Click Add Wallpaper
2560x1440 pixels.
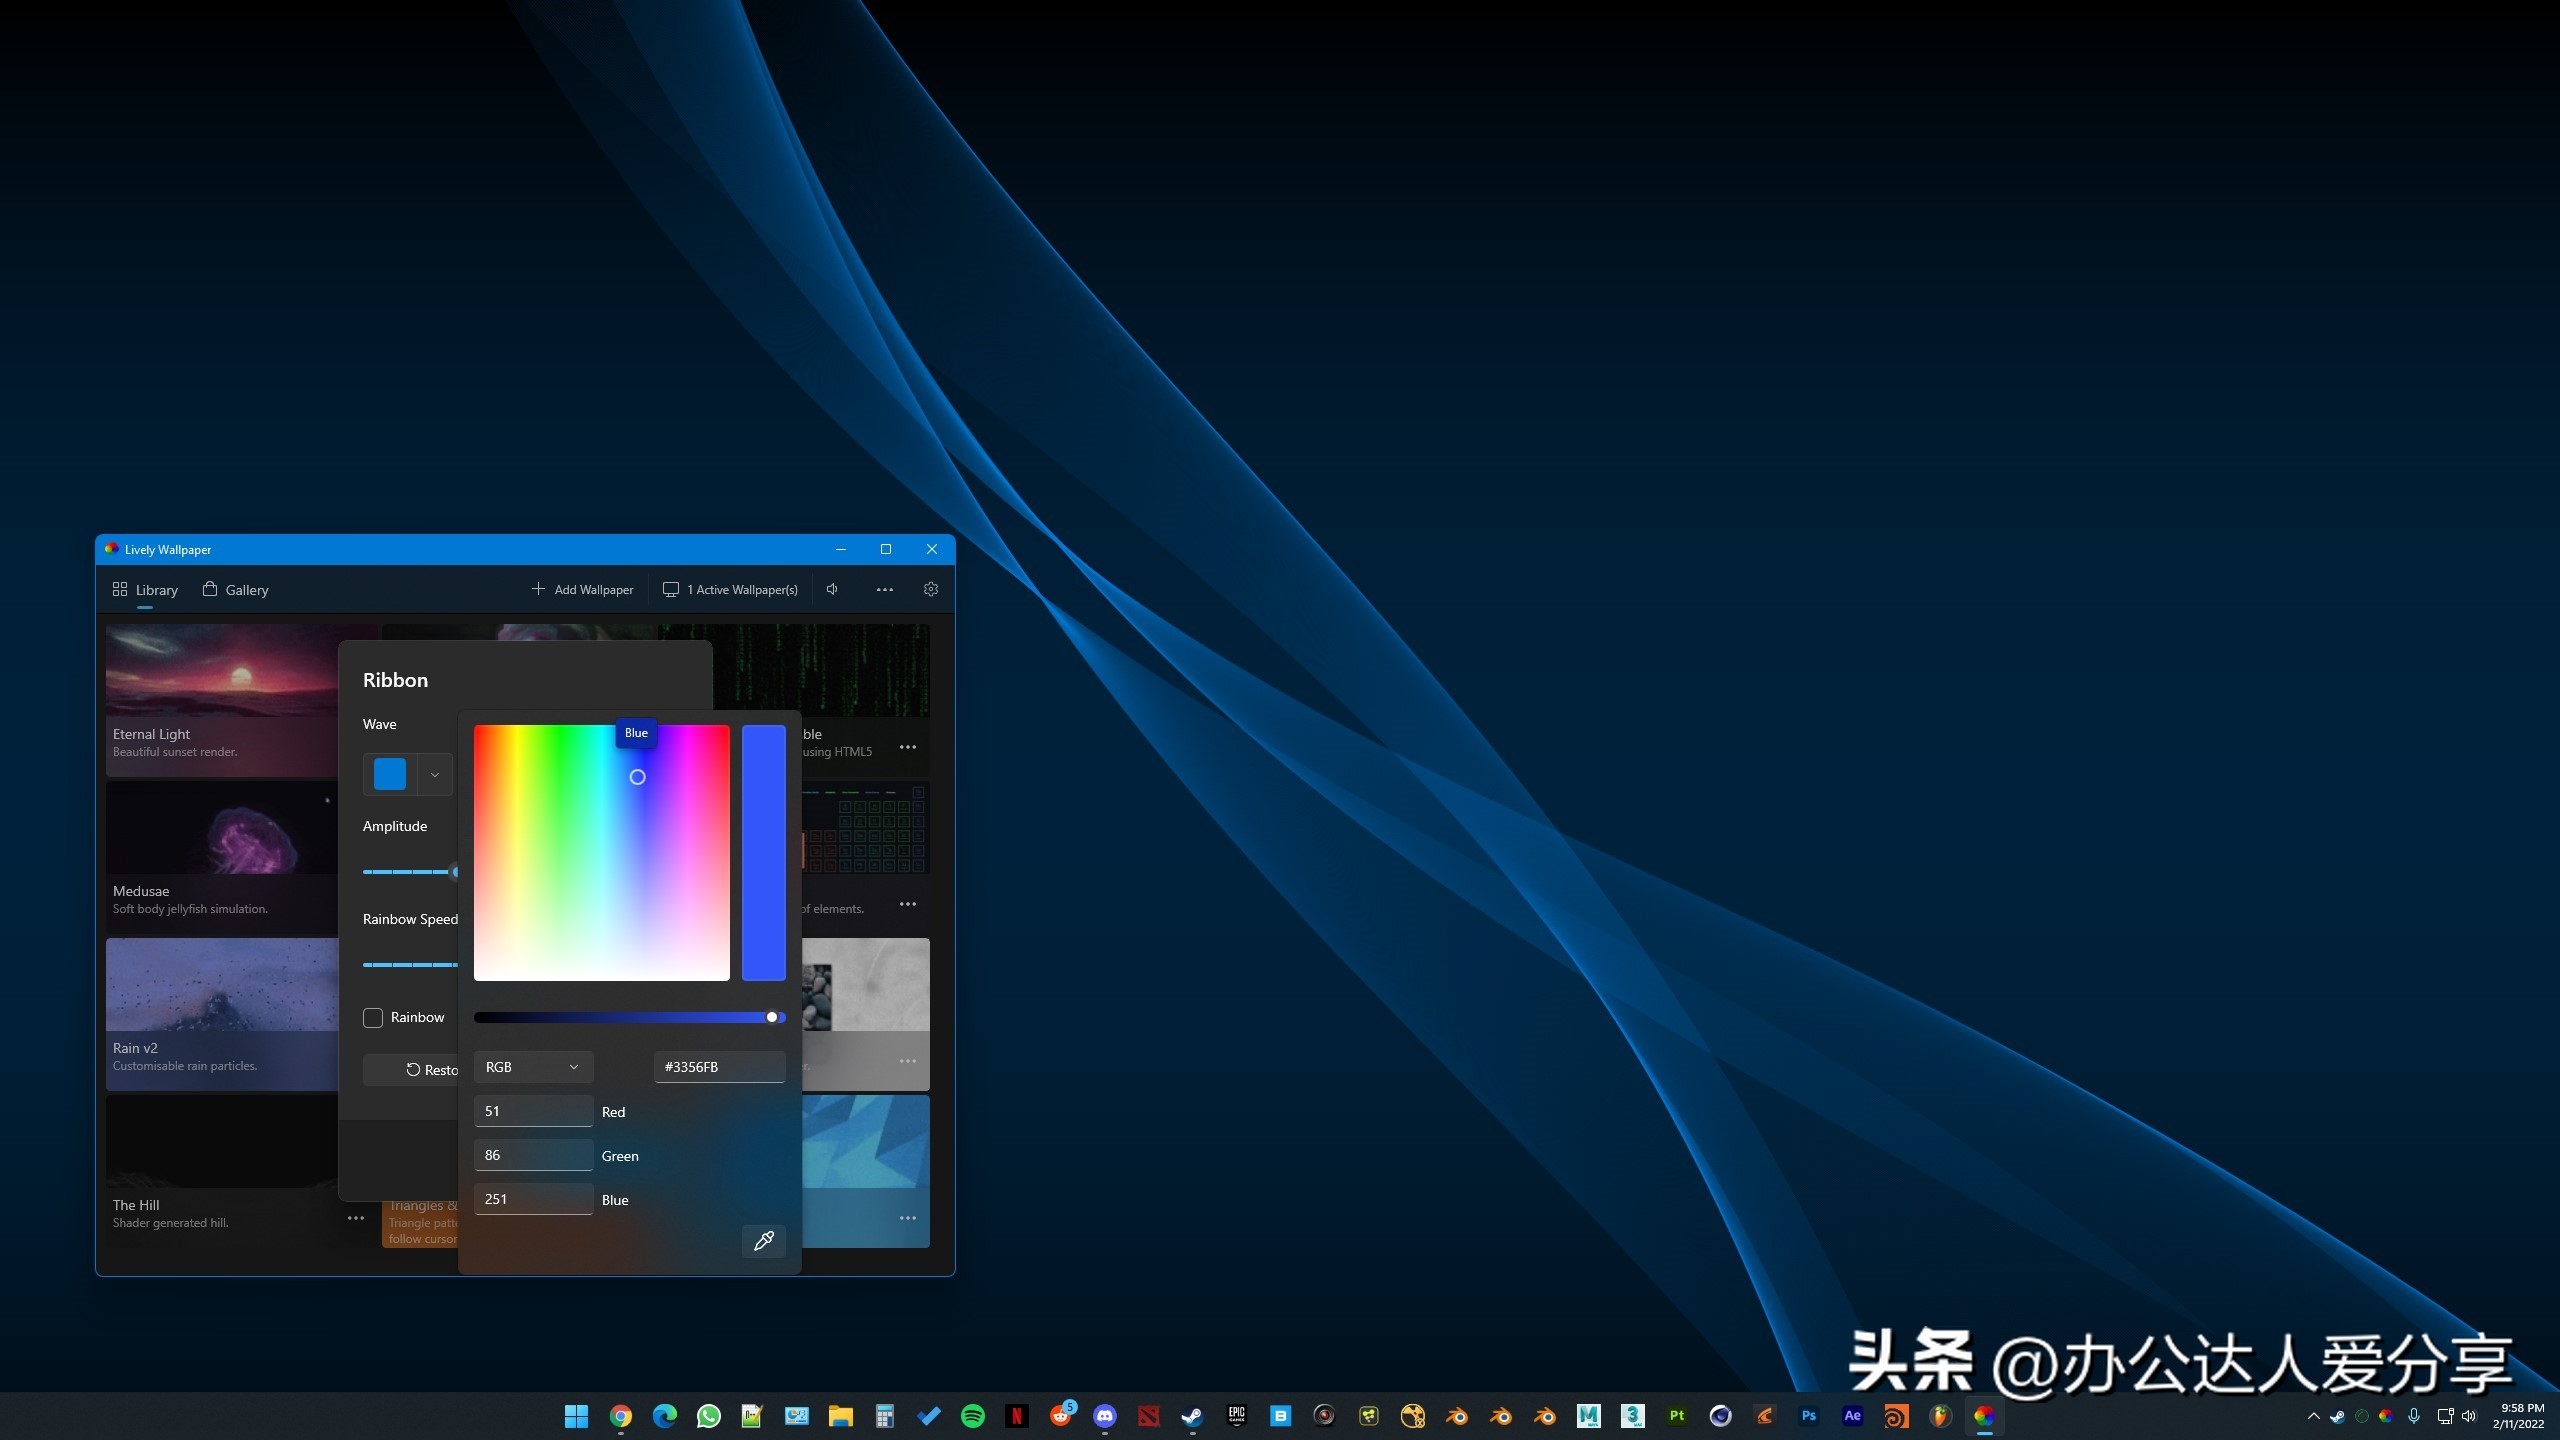point(583,589)
